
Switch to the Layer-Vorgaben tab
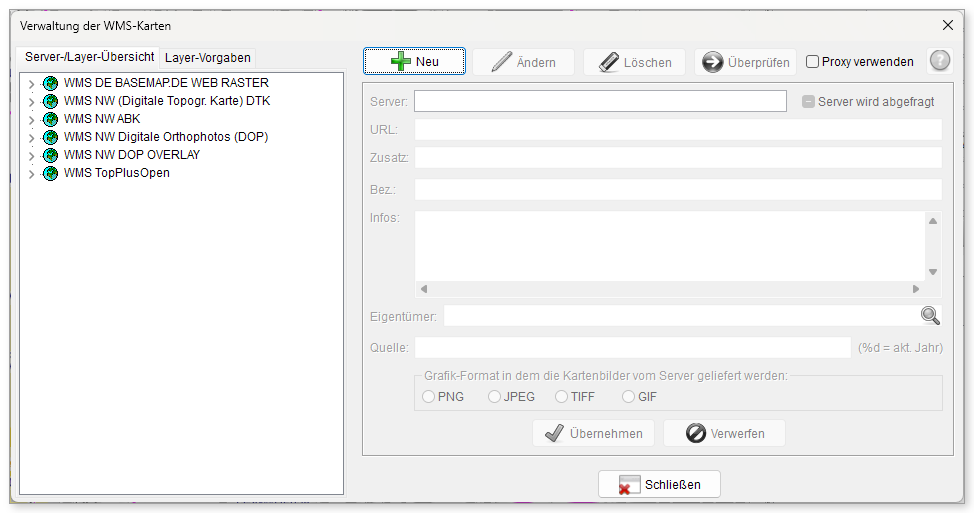click(207, 58)
